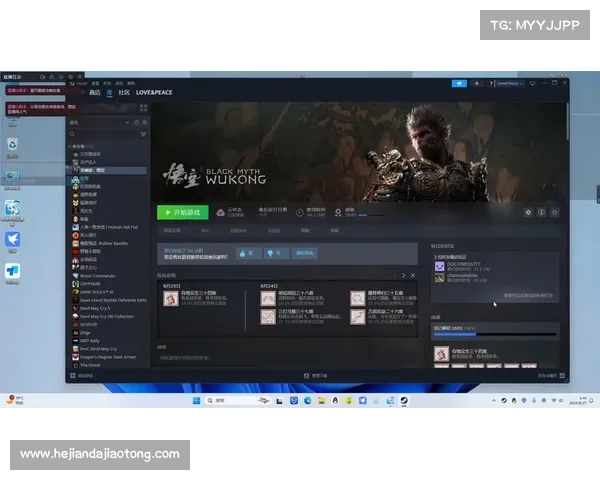This screenshot has width=600, height=480.
Task: Open the Community tab in Steam navigation
Action: 124,93
